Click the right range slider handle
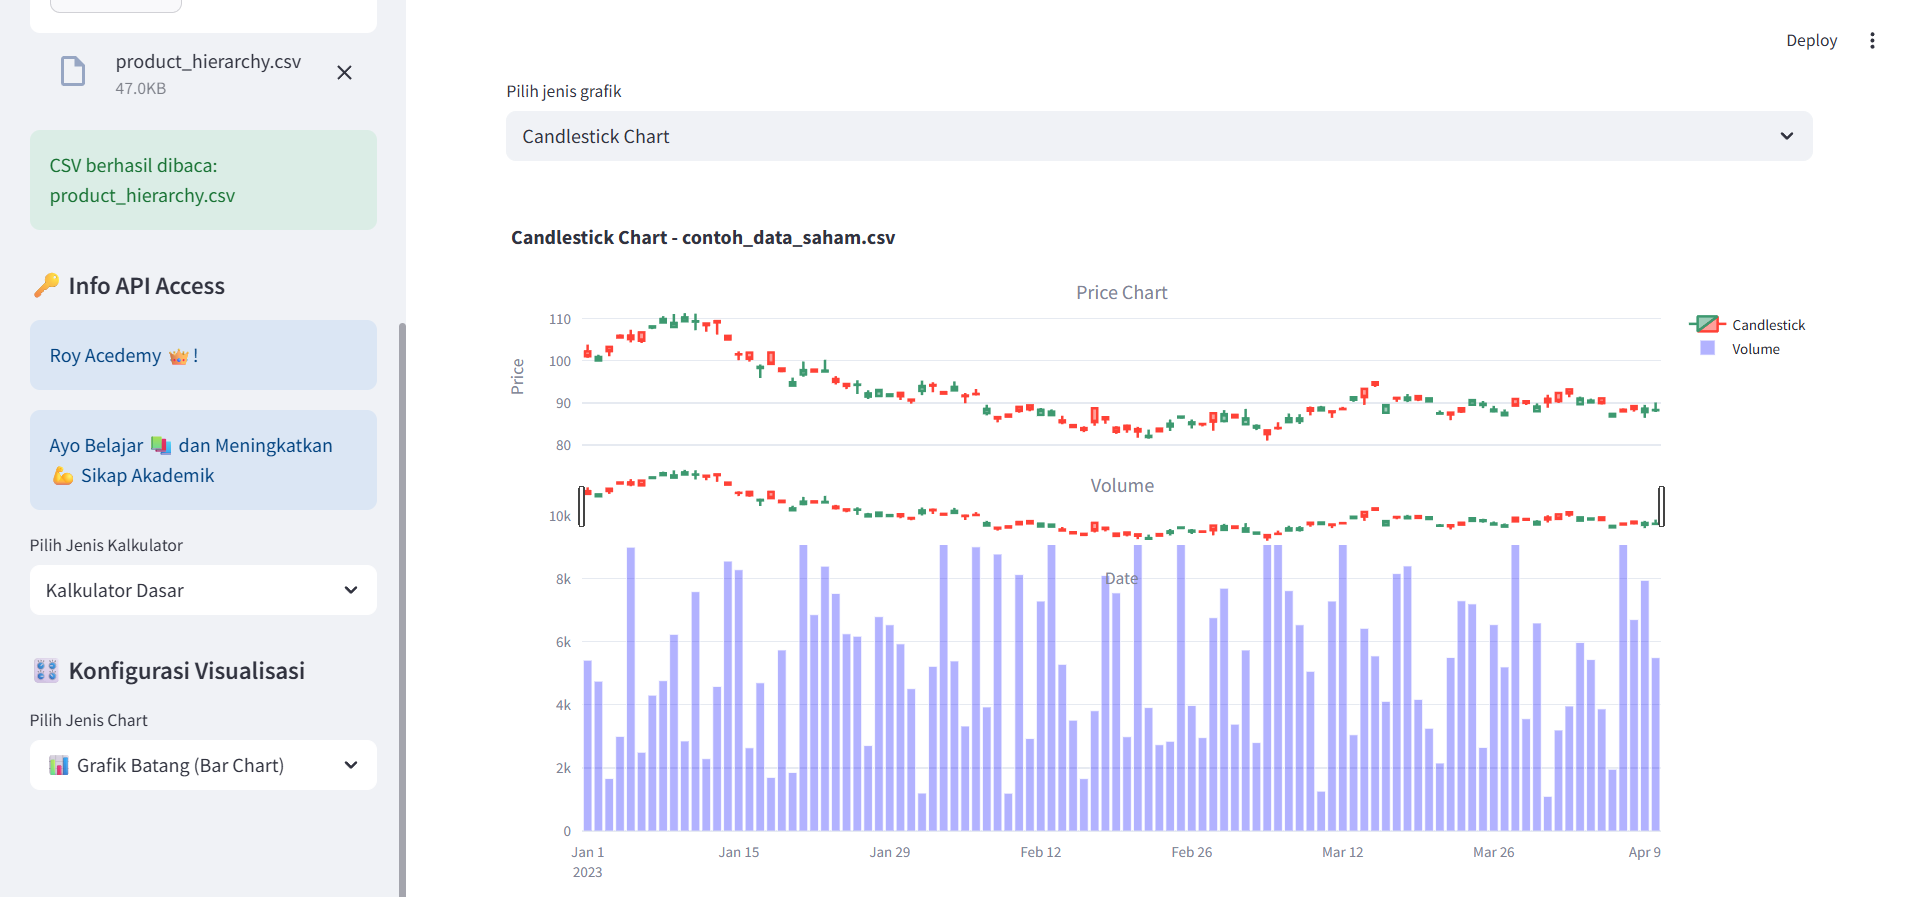 click(x=1661, y=506)
